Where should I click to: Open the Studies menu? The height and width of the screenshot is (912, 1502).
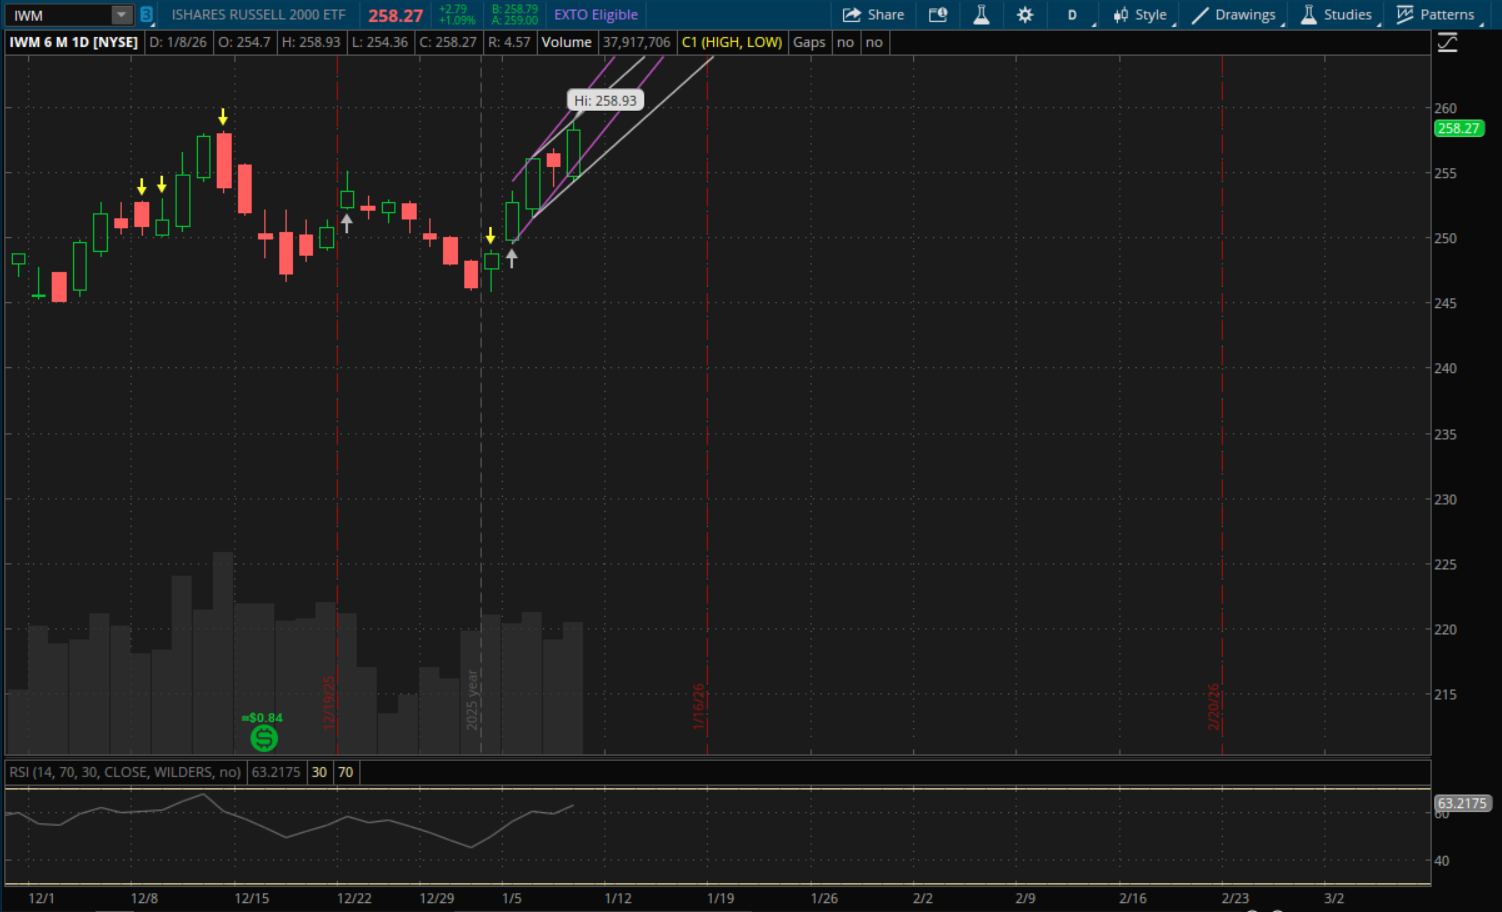[x=1337, y=15]
